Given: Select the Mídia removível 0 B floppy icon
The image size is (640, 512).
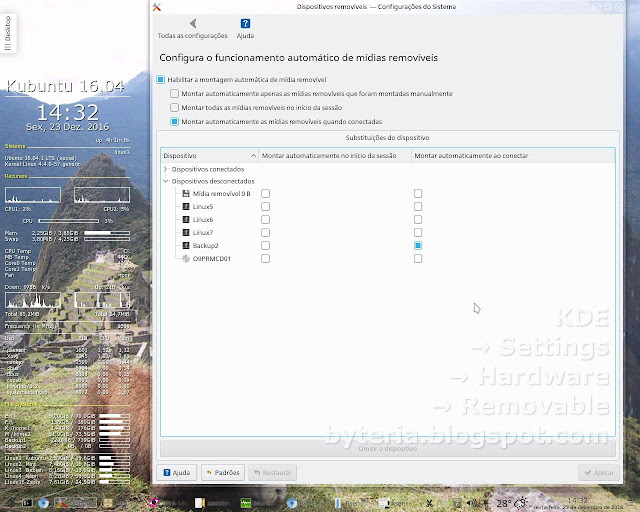Looking at the screenshot, I should (186, 194).
